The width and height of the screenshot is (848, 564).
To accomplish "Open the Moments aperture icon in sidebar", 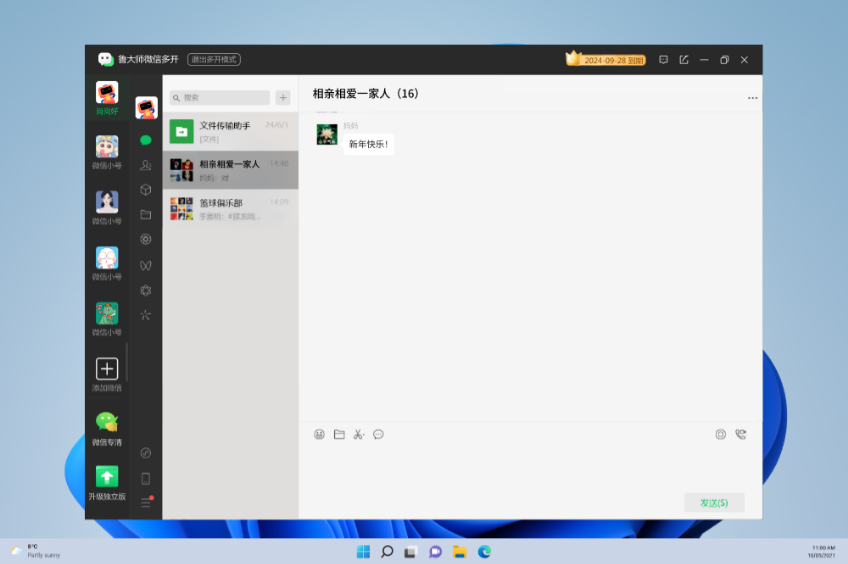I will click(146, 240).
